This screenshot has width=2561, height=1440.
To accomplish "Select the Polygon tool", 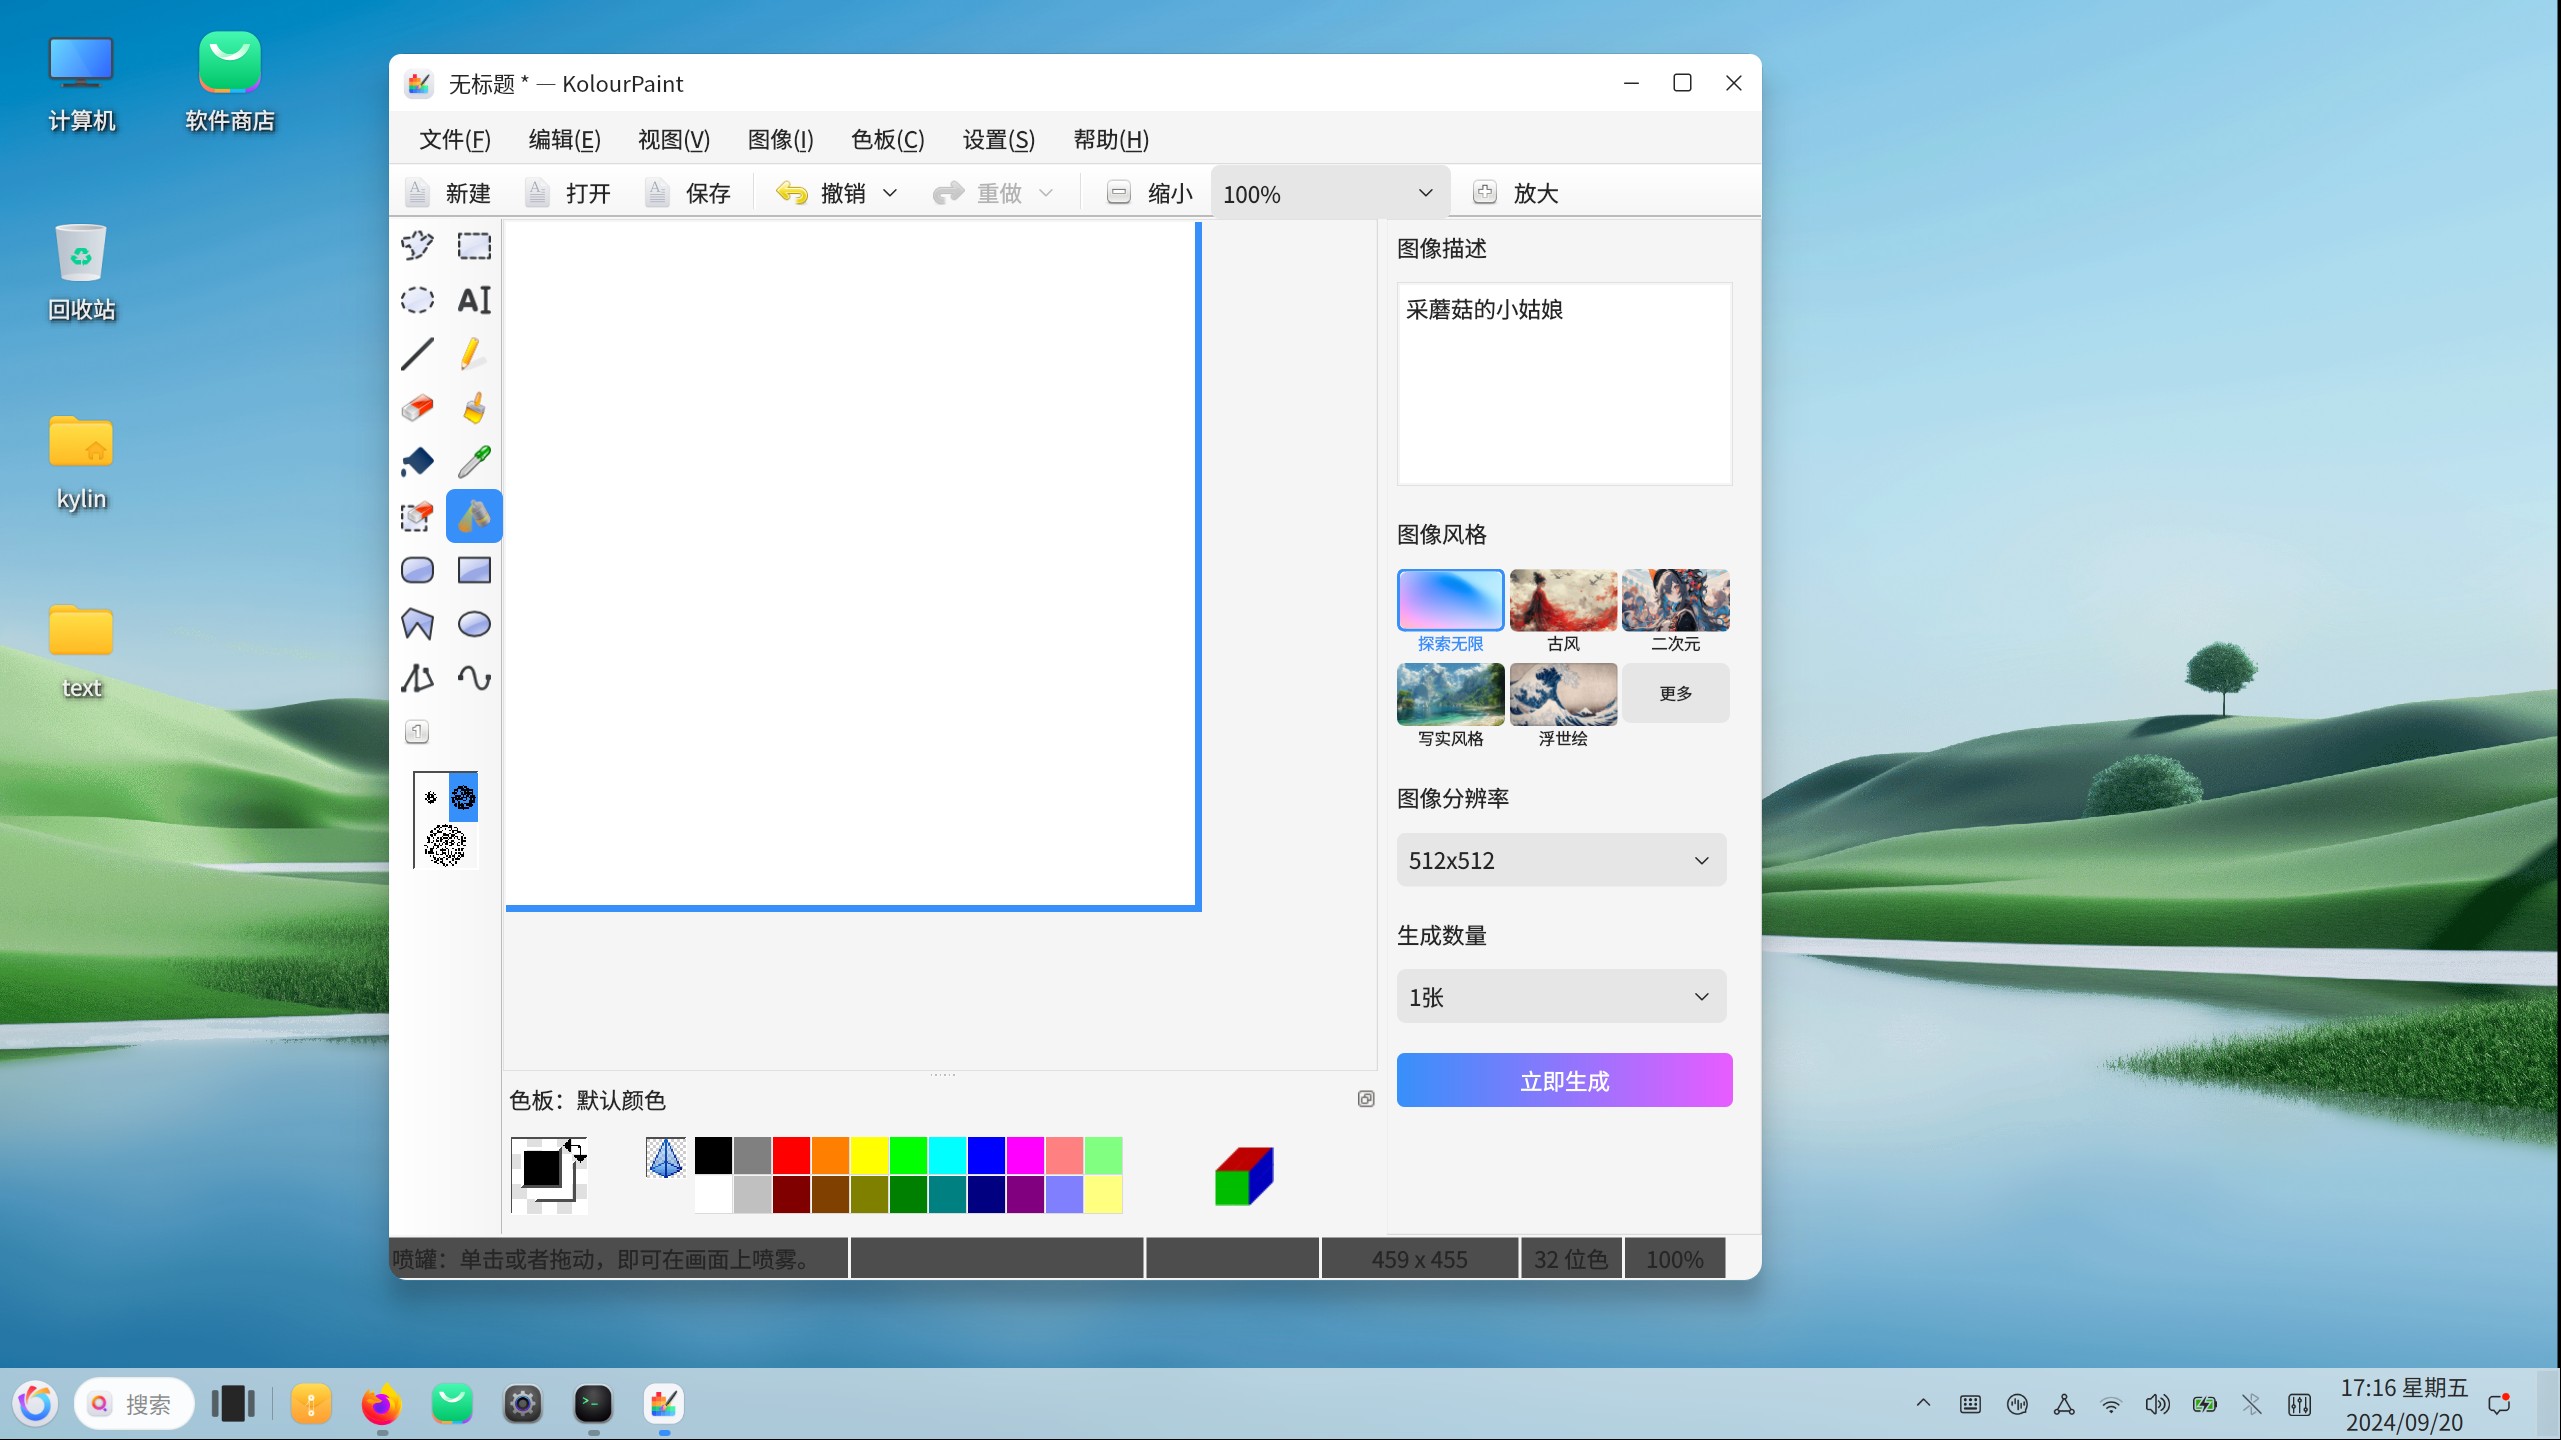I will (417, 624).
